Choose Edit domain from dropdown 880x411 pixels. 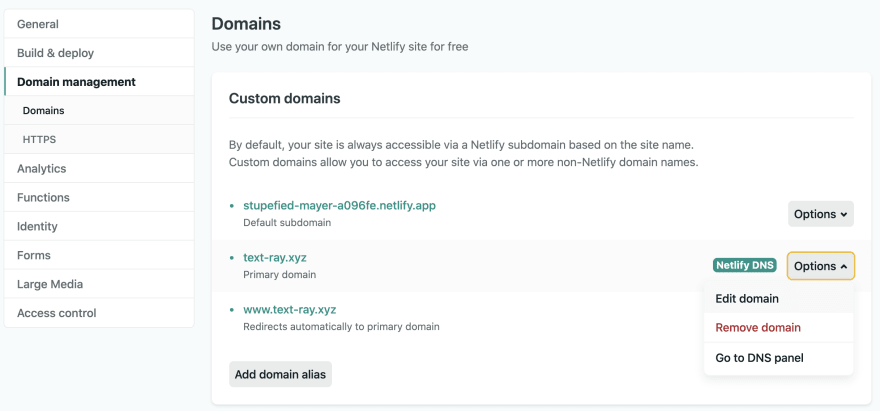pos(778,299)
